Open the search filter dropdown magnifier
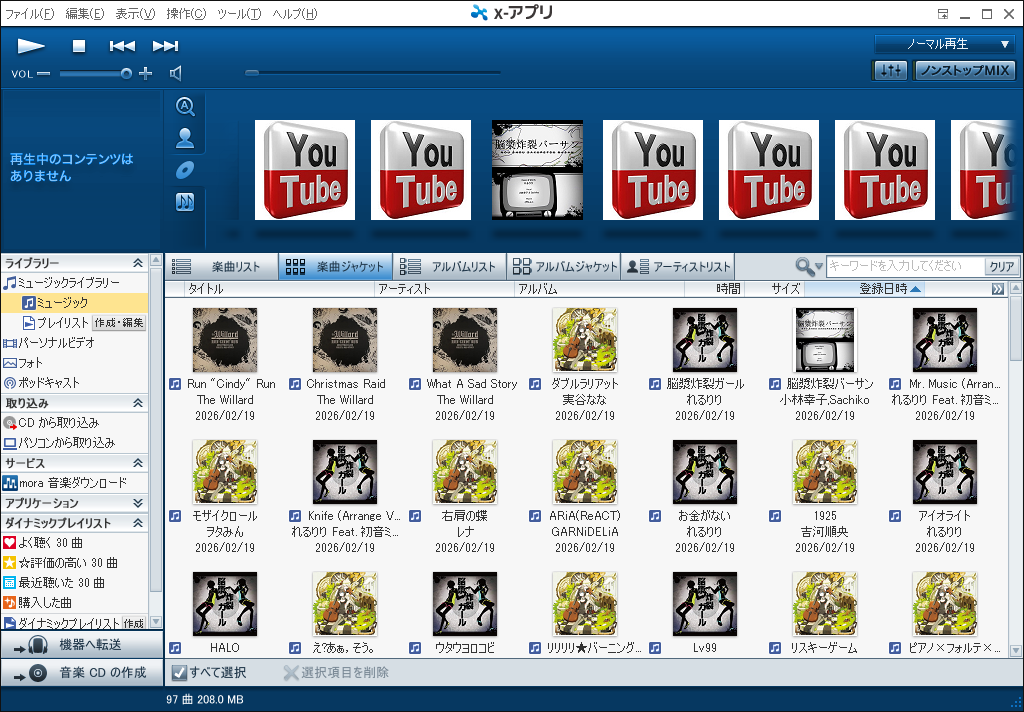Image resolution: width=1024 pixels, height=712 pixels. (808, 267)
